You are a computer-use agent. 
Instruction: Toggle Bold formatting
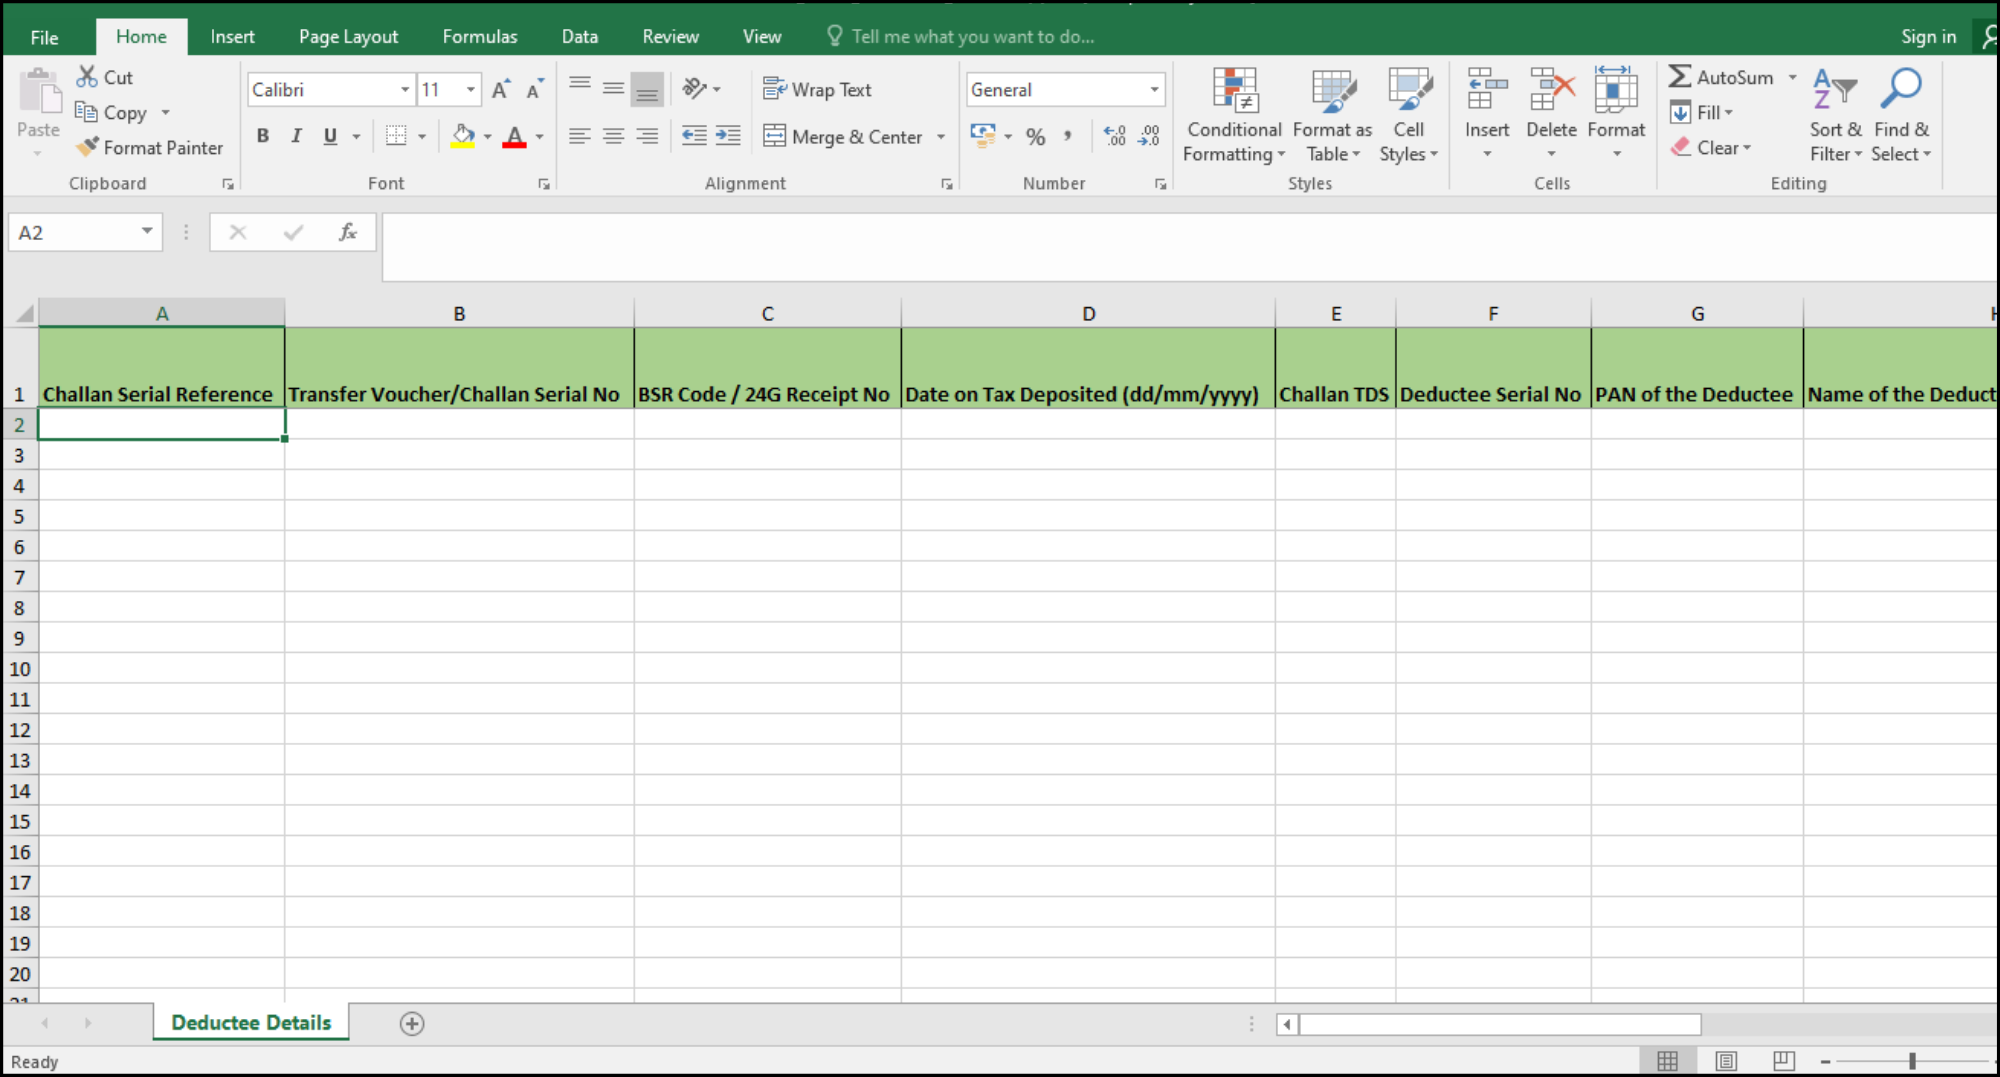coord(263,136)
